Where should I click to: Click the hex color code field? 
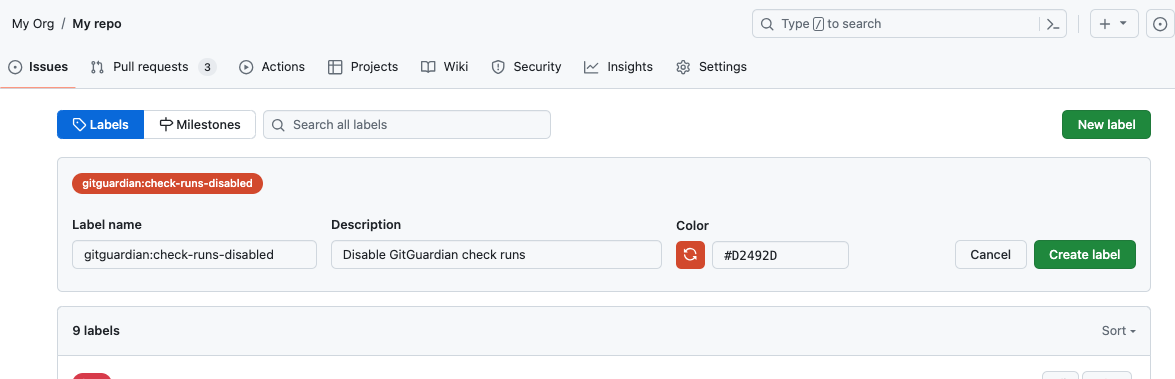coord(780,255)
